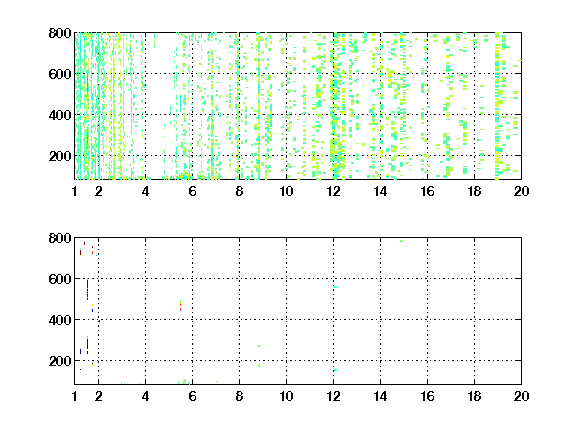Click the 800 label on top plot y-axis
This screenshot has height=432, width=576.
click(x=60, y=33)
